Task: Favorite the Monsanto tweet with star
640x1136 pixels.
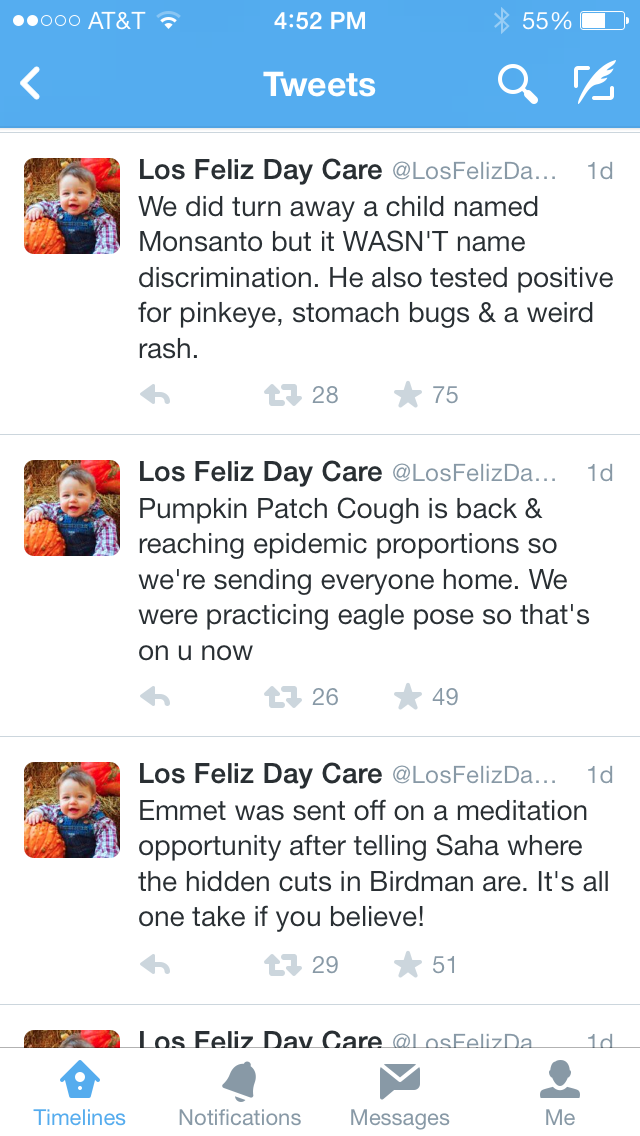Action: coord(408,396)
